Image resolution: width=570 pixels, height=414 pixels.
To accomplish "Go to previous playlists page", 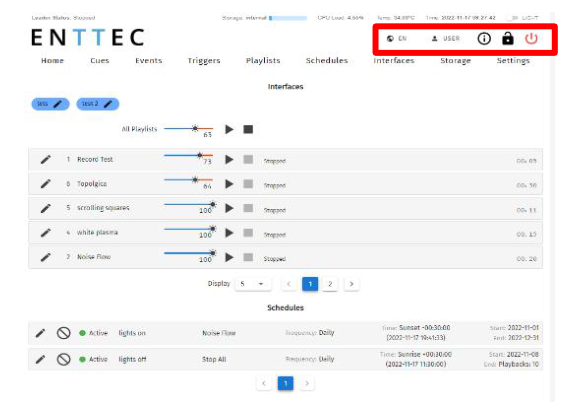I will click(x=289, y=284).
